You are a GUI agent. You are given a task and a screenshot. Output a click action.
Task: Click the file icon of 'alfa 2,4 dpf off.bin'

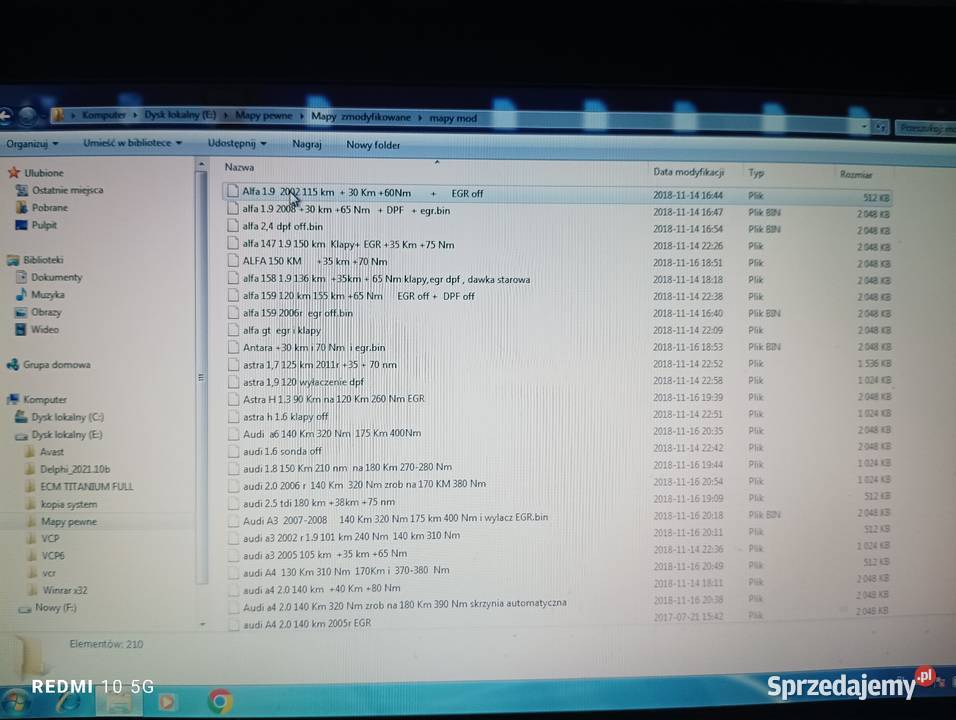tap(233, 226)
